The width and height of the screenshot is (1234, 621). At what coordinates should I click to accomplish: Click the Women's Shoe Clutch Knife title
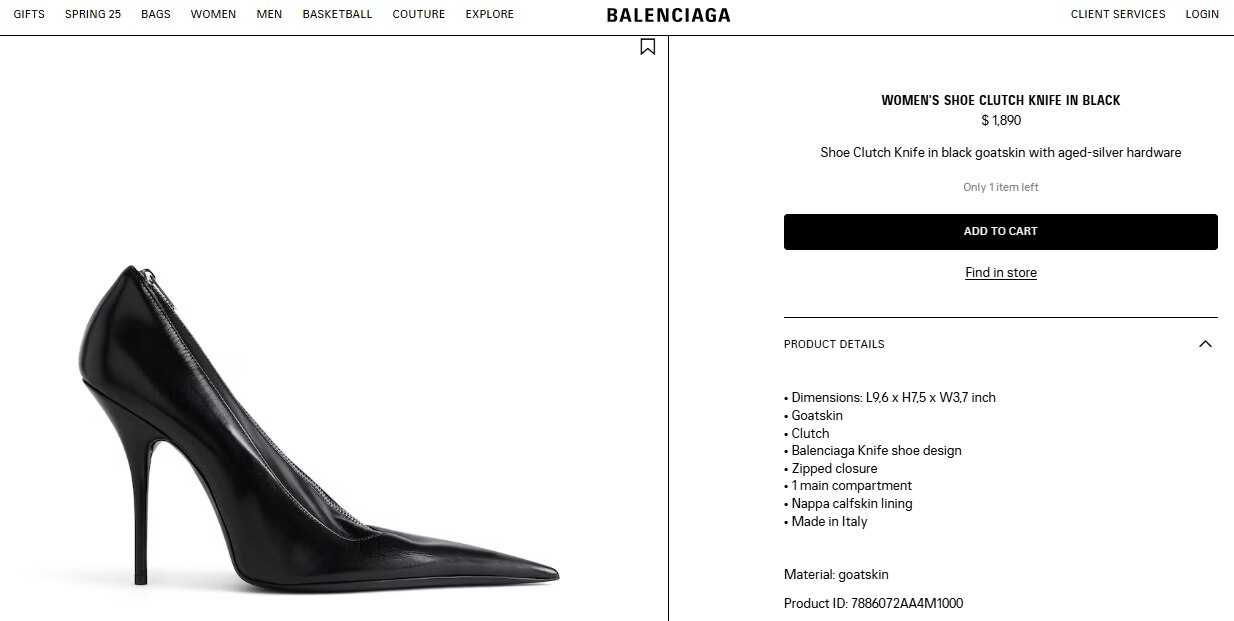coord(1001,100)
